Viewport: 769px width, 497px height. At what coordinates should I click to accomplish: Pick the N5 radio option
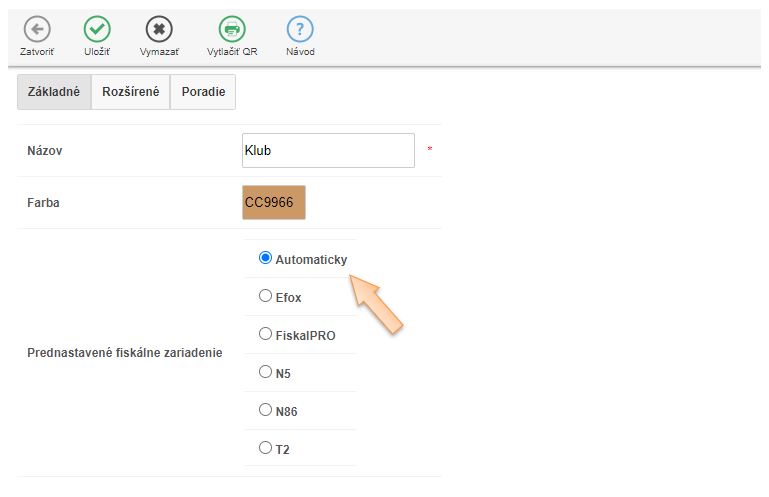click(x=265, y=372)
